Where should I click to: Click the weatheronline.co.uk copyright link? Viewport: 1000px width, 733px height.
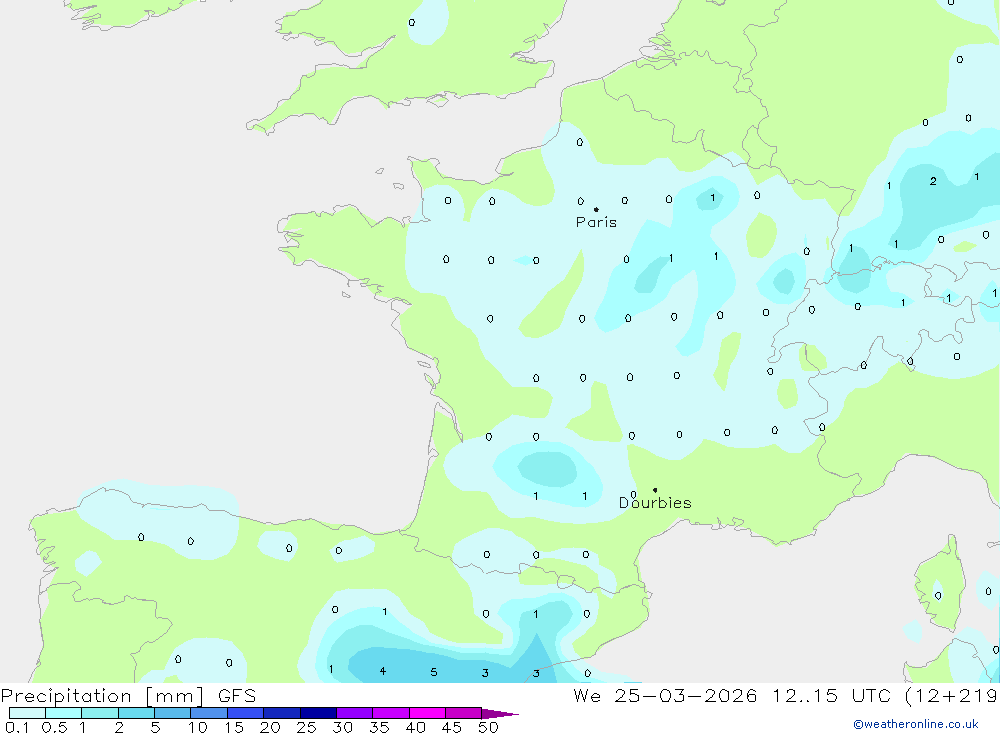coord(916,724)
